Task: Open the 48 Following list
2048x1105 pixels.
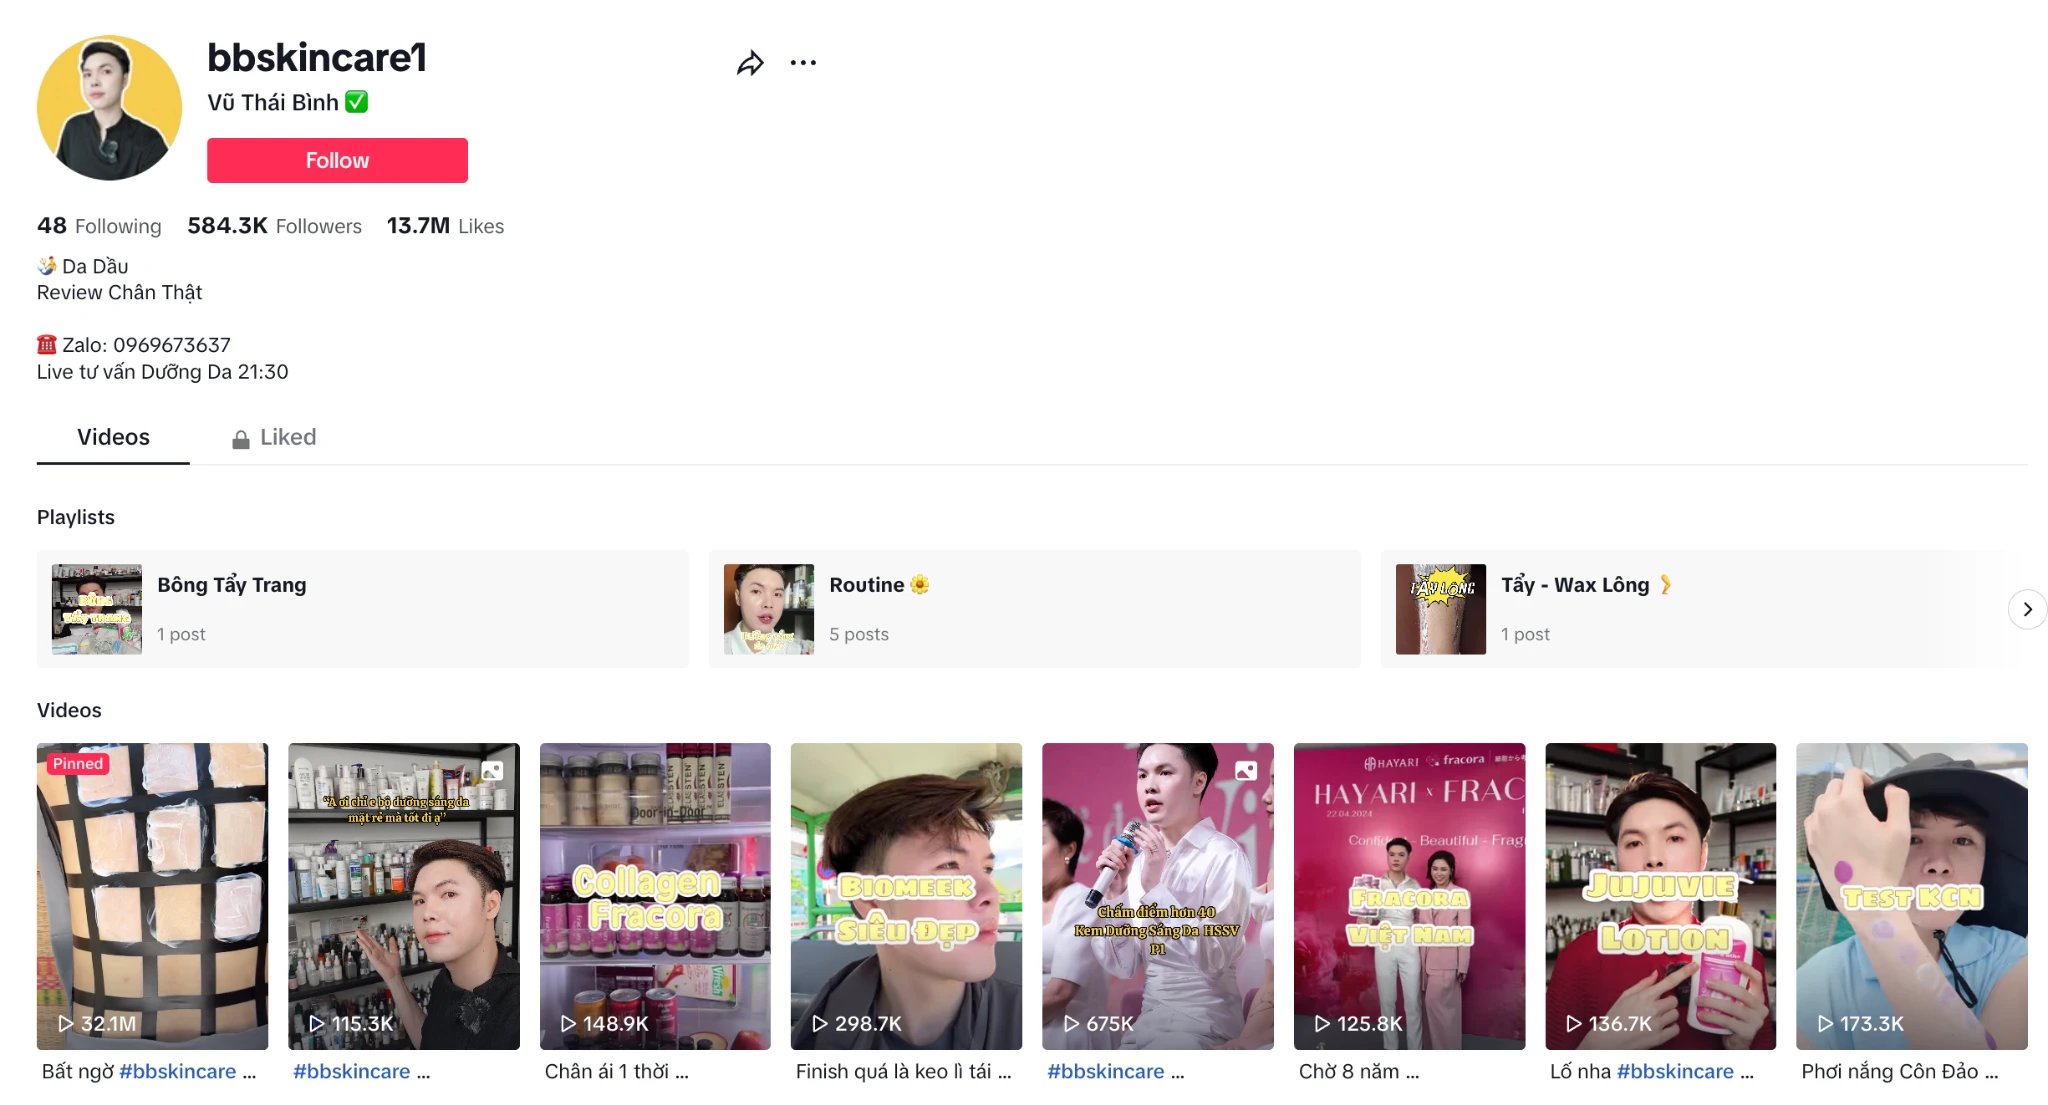Action: coord(99,226)
